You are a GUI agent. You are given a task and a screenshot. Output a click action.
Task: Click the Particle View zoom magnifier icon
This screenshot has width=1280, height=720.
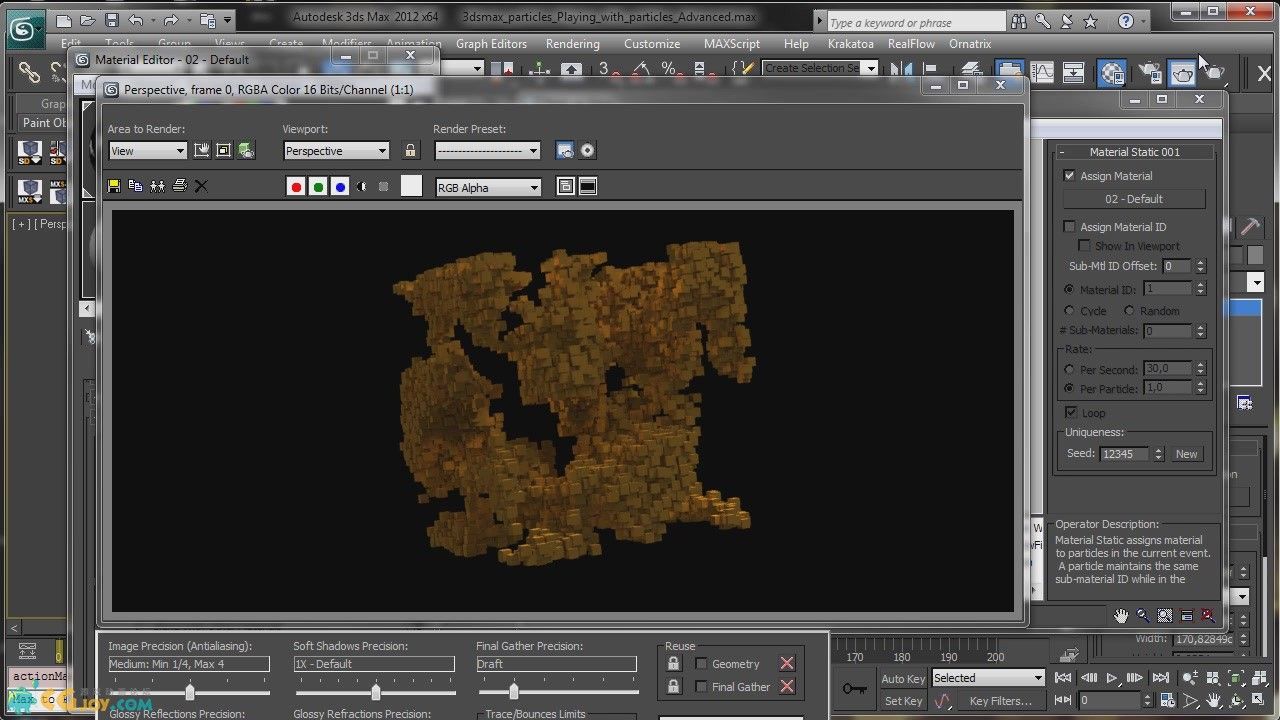click(1143, 615)
